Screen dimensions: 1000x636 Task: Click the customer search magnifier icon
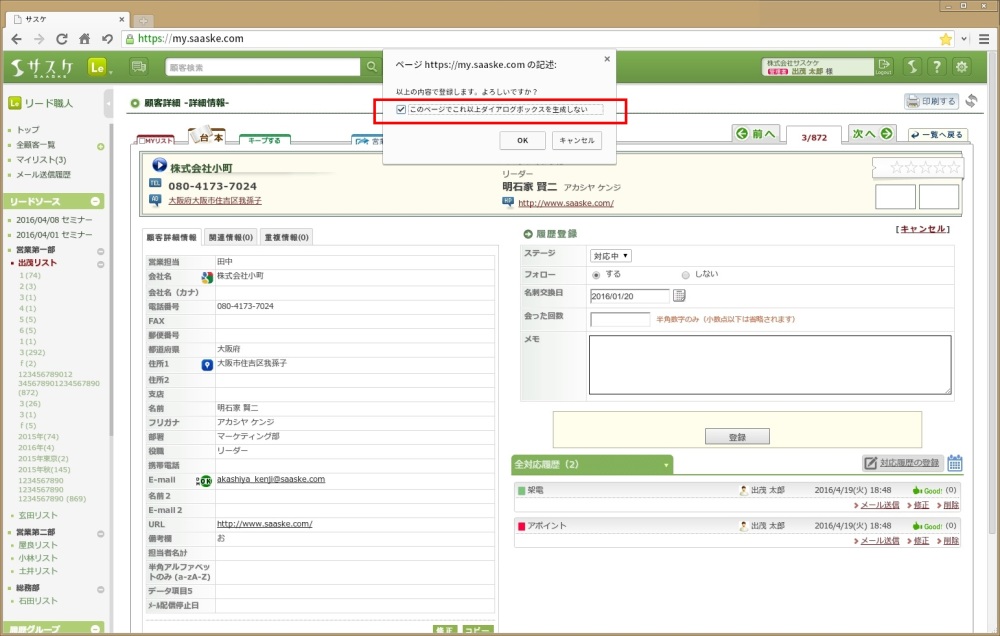(372, 67)
